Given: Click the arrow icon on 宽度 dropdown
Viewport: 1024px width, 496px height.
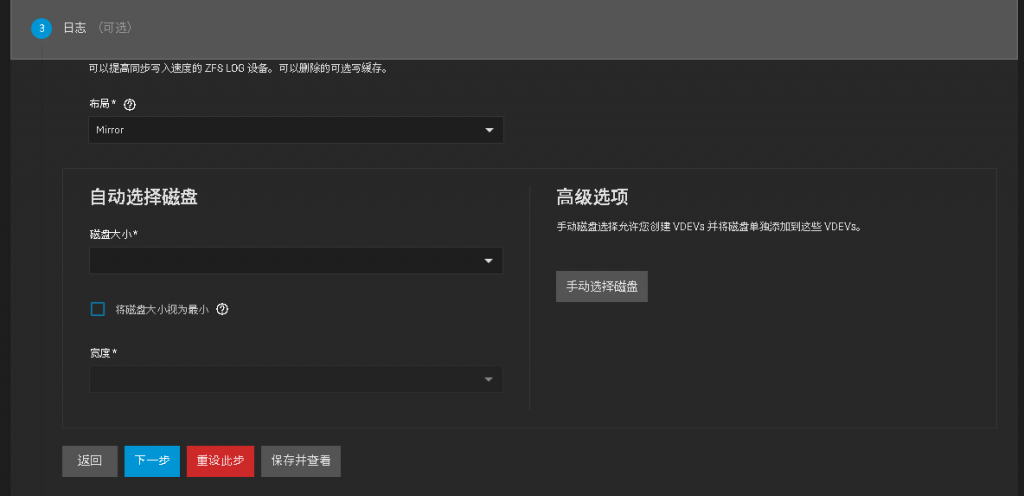Looking at the screenshot, I should 489,380.
